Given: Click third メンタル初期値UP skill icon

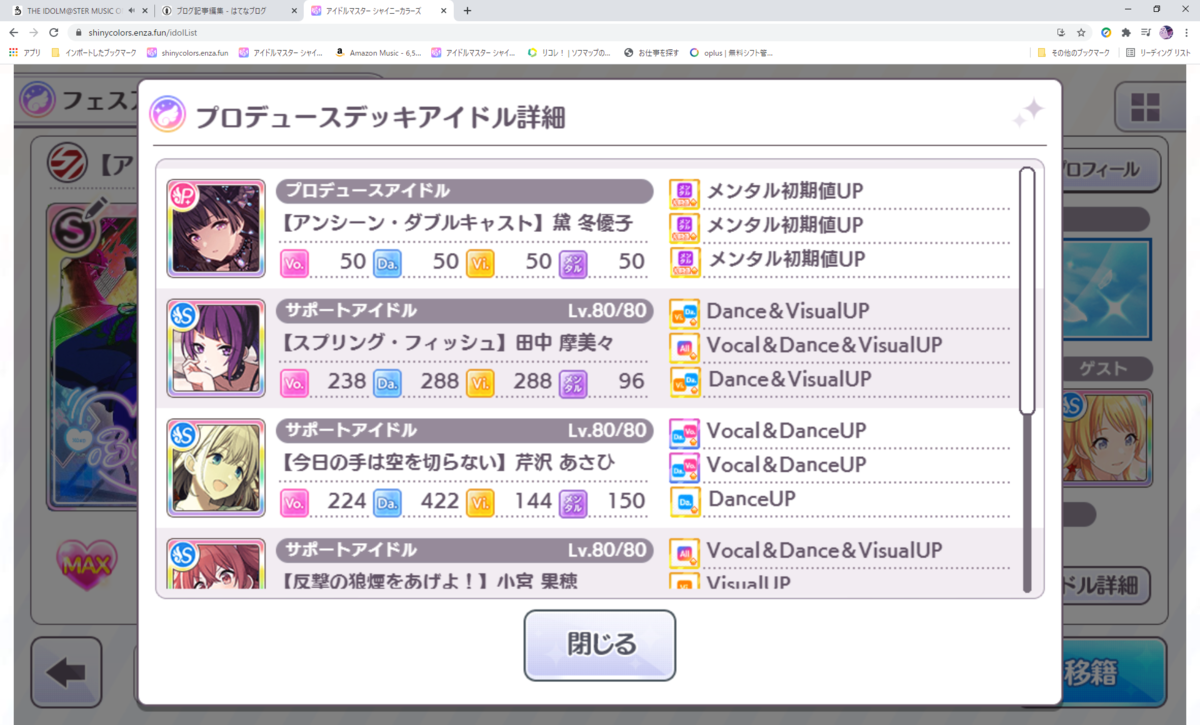Looking at the screenshot, I should pyautogui.click(x=684, y=261).
